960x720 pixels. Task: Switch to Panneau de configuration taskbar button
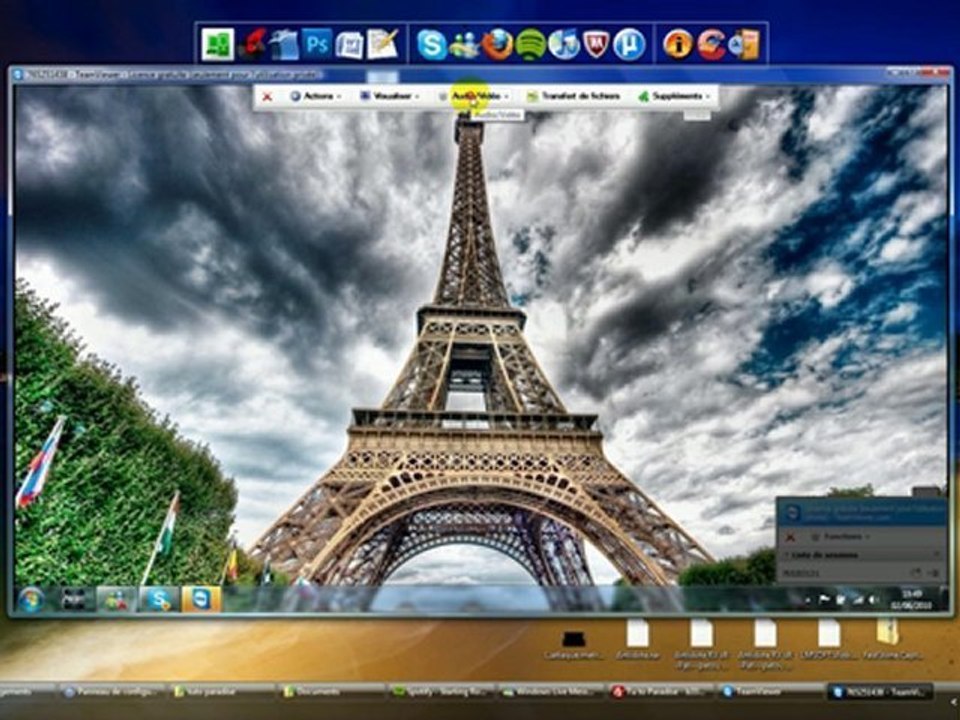tap(113, 692)
